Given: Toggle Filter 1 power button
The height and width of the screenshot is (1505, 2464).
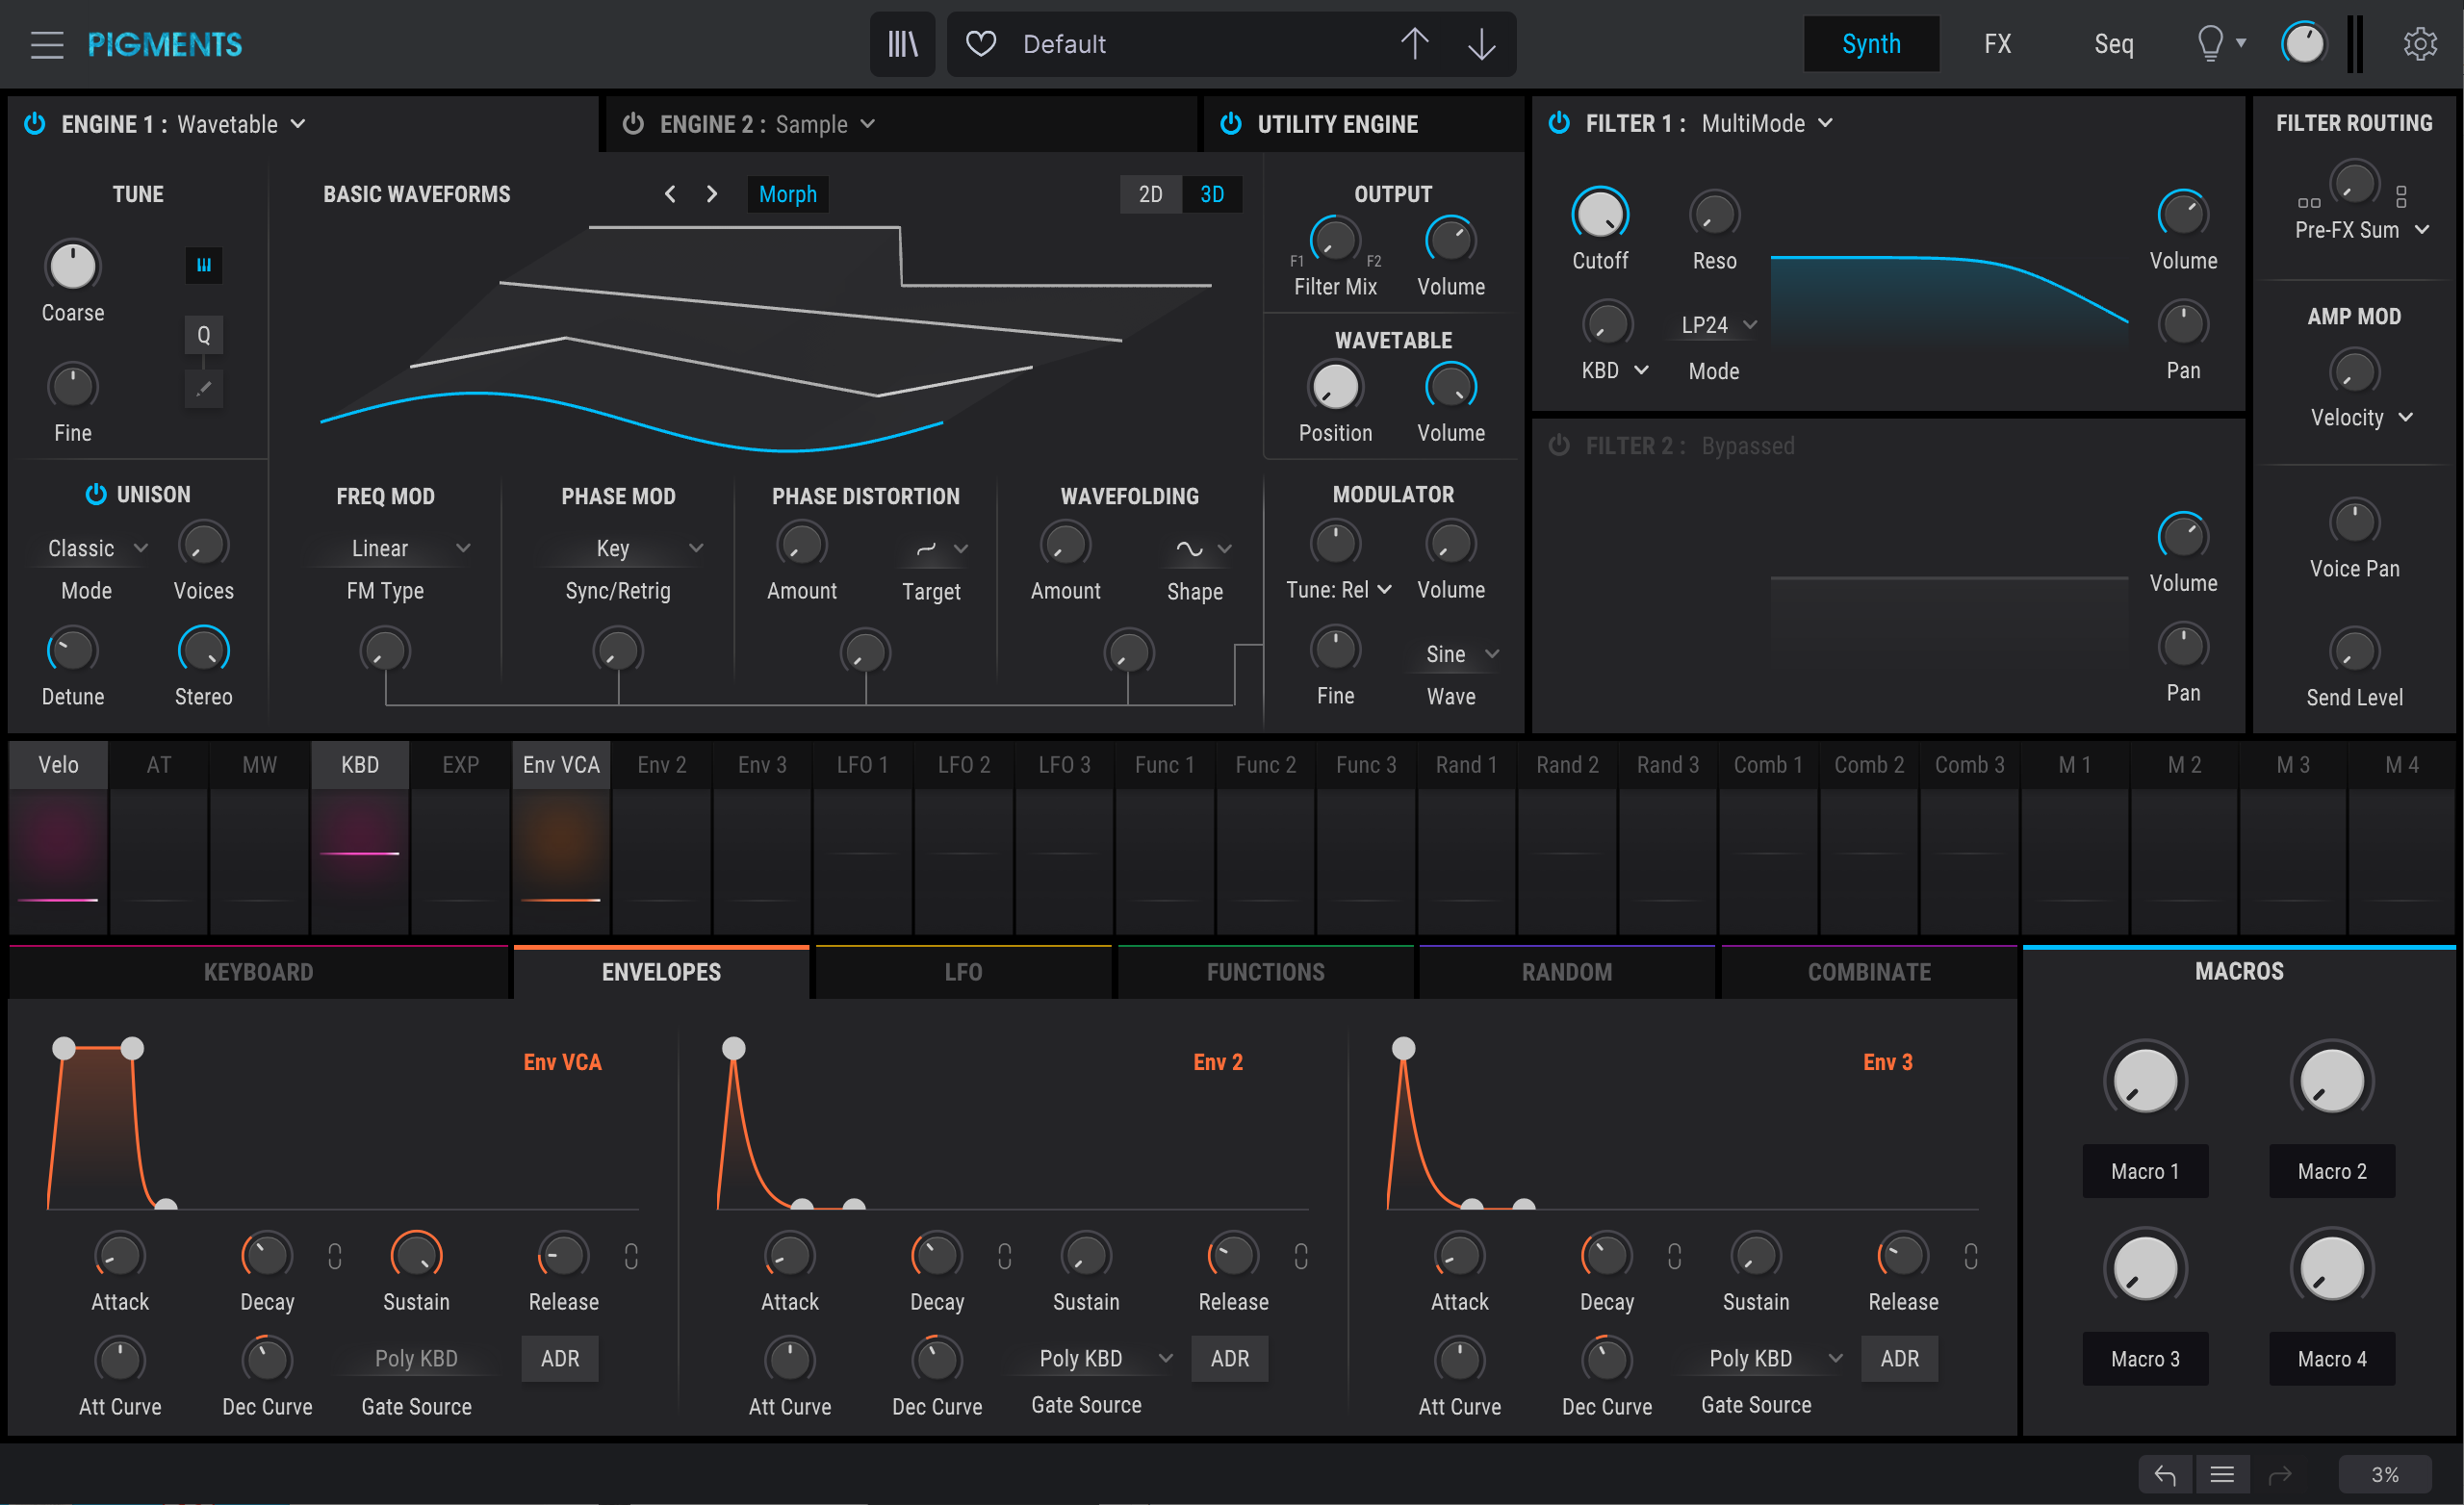Looking at the screenshot, I should (x=1559, y=123).
